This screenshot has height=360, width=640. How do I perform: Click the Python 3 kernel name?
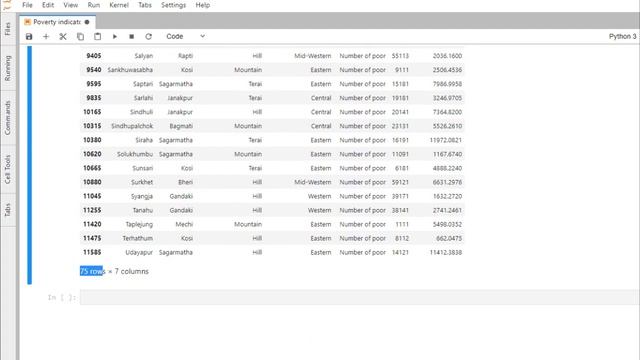622,36
